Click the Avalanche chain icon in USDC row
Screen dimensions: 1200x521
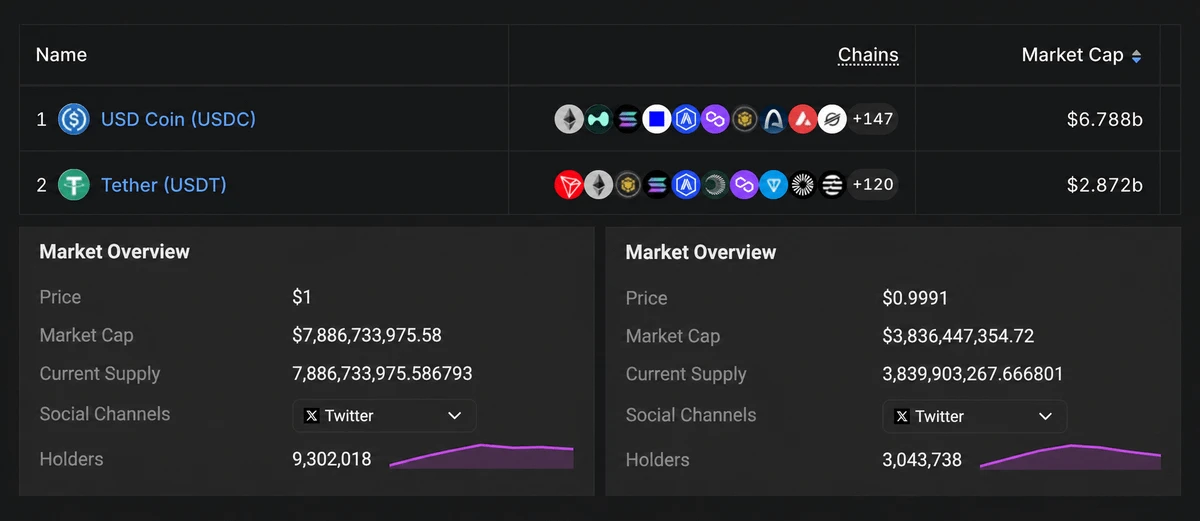[x=803, y=120]
